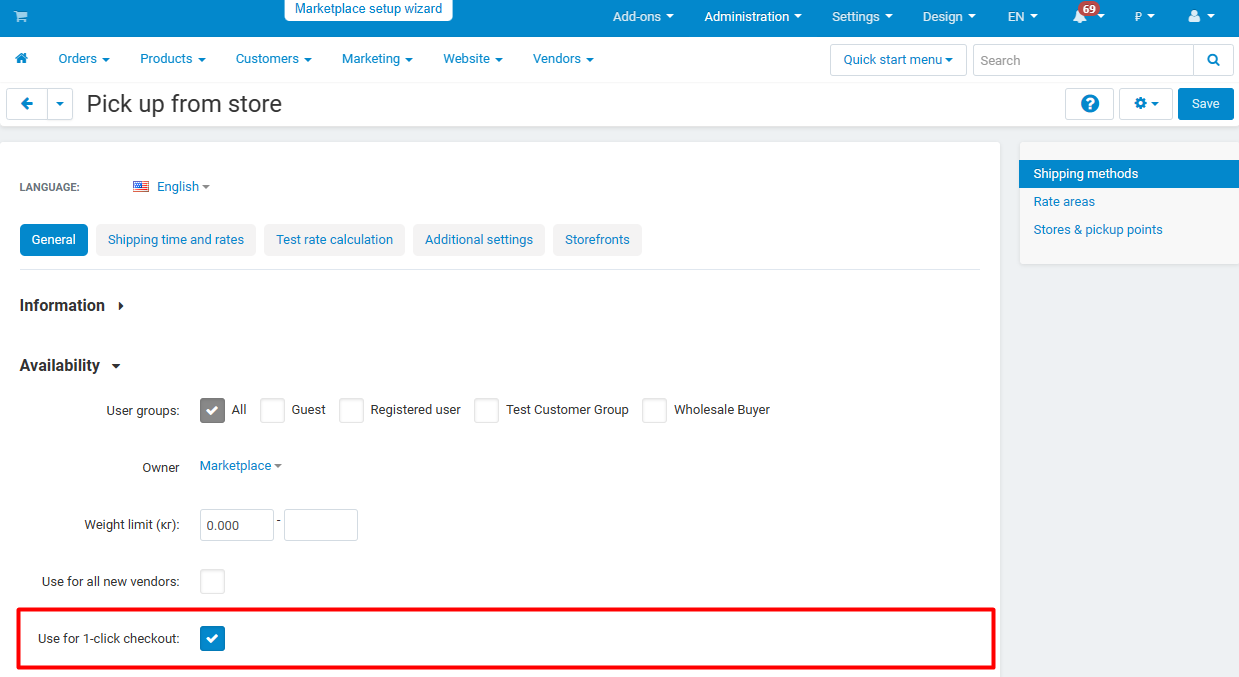Go to the home dashboard icon
The image size is (1239, 677).
(21, 59)
